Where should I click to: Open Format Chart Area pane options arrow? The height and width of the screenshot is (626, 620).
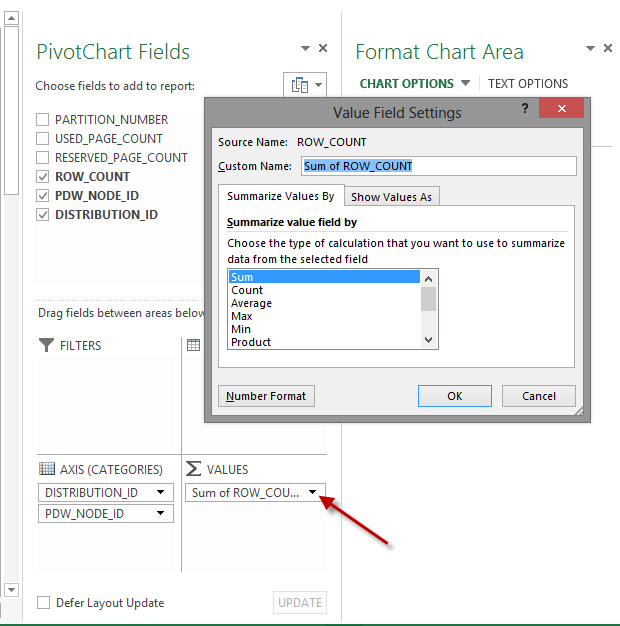590,48
